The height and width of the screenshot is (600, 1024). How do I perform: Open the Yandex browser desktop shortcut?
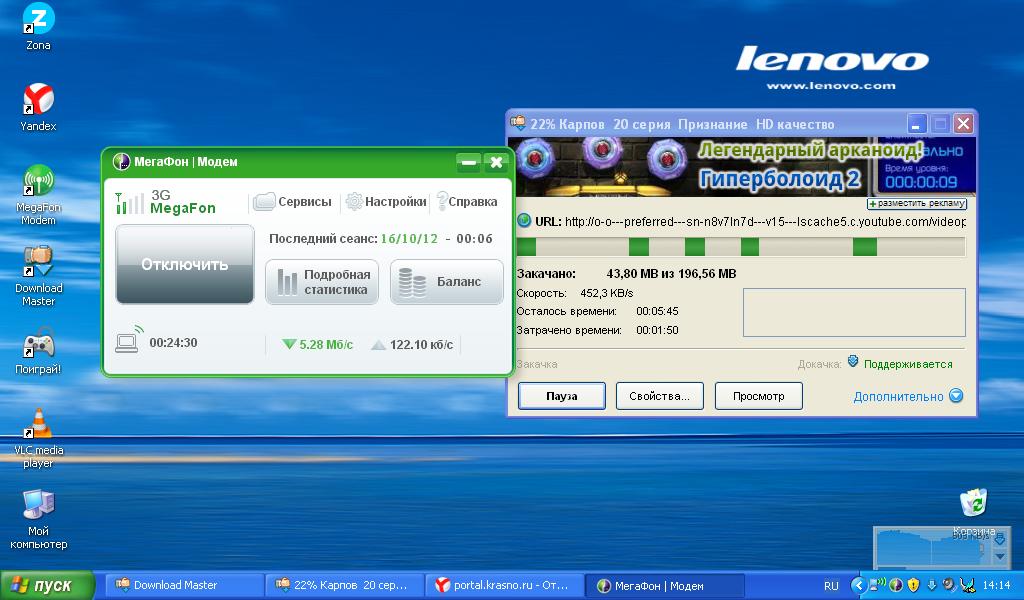pyautogui.click(x=39, y=99)
